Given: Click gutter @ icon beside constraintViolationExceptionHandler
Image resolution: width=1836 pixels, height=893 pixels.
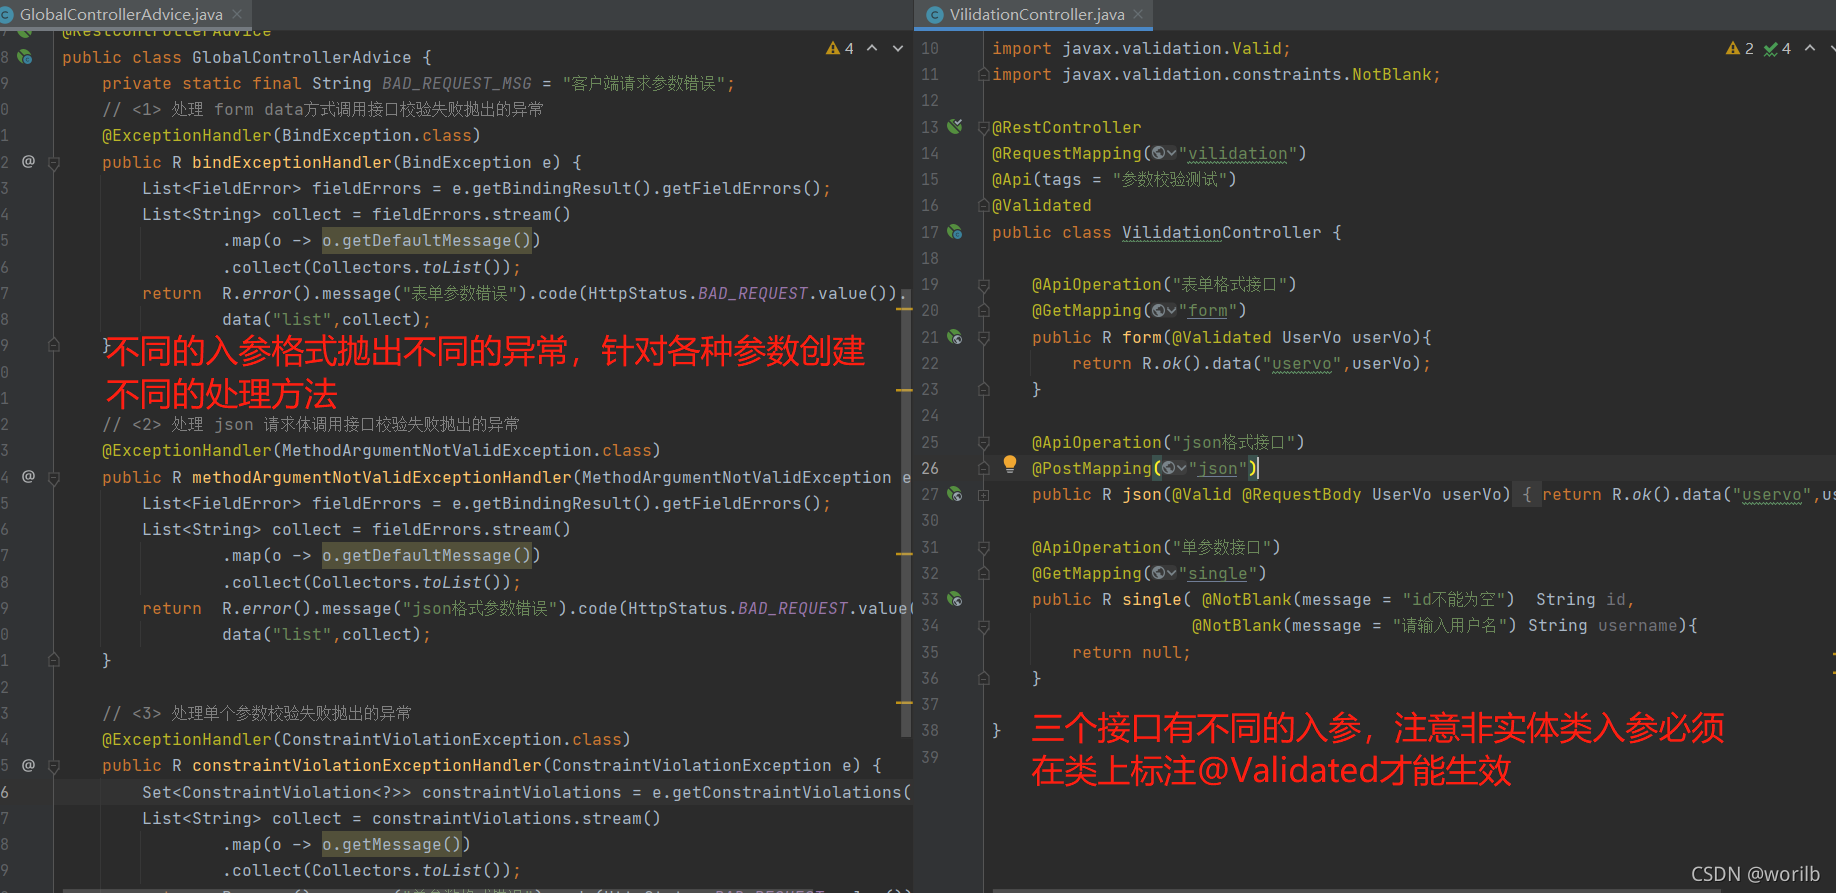Looking at the screenshot, I should (x=28, y=765).
